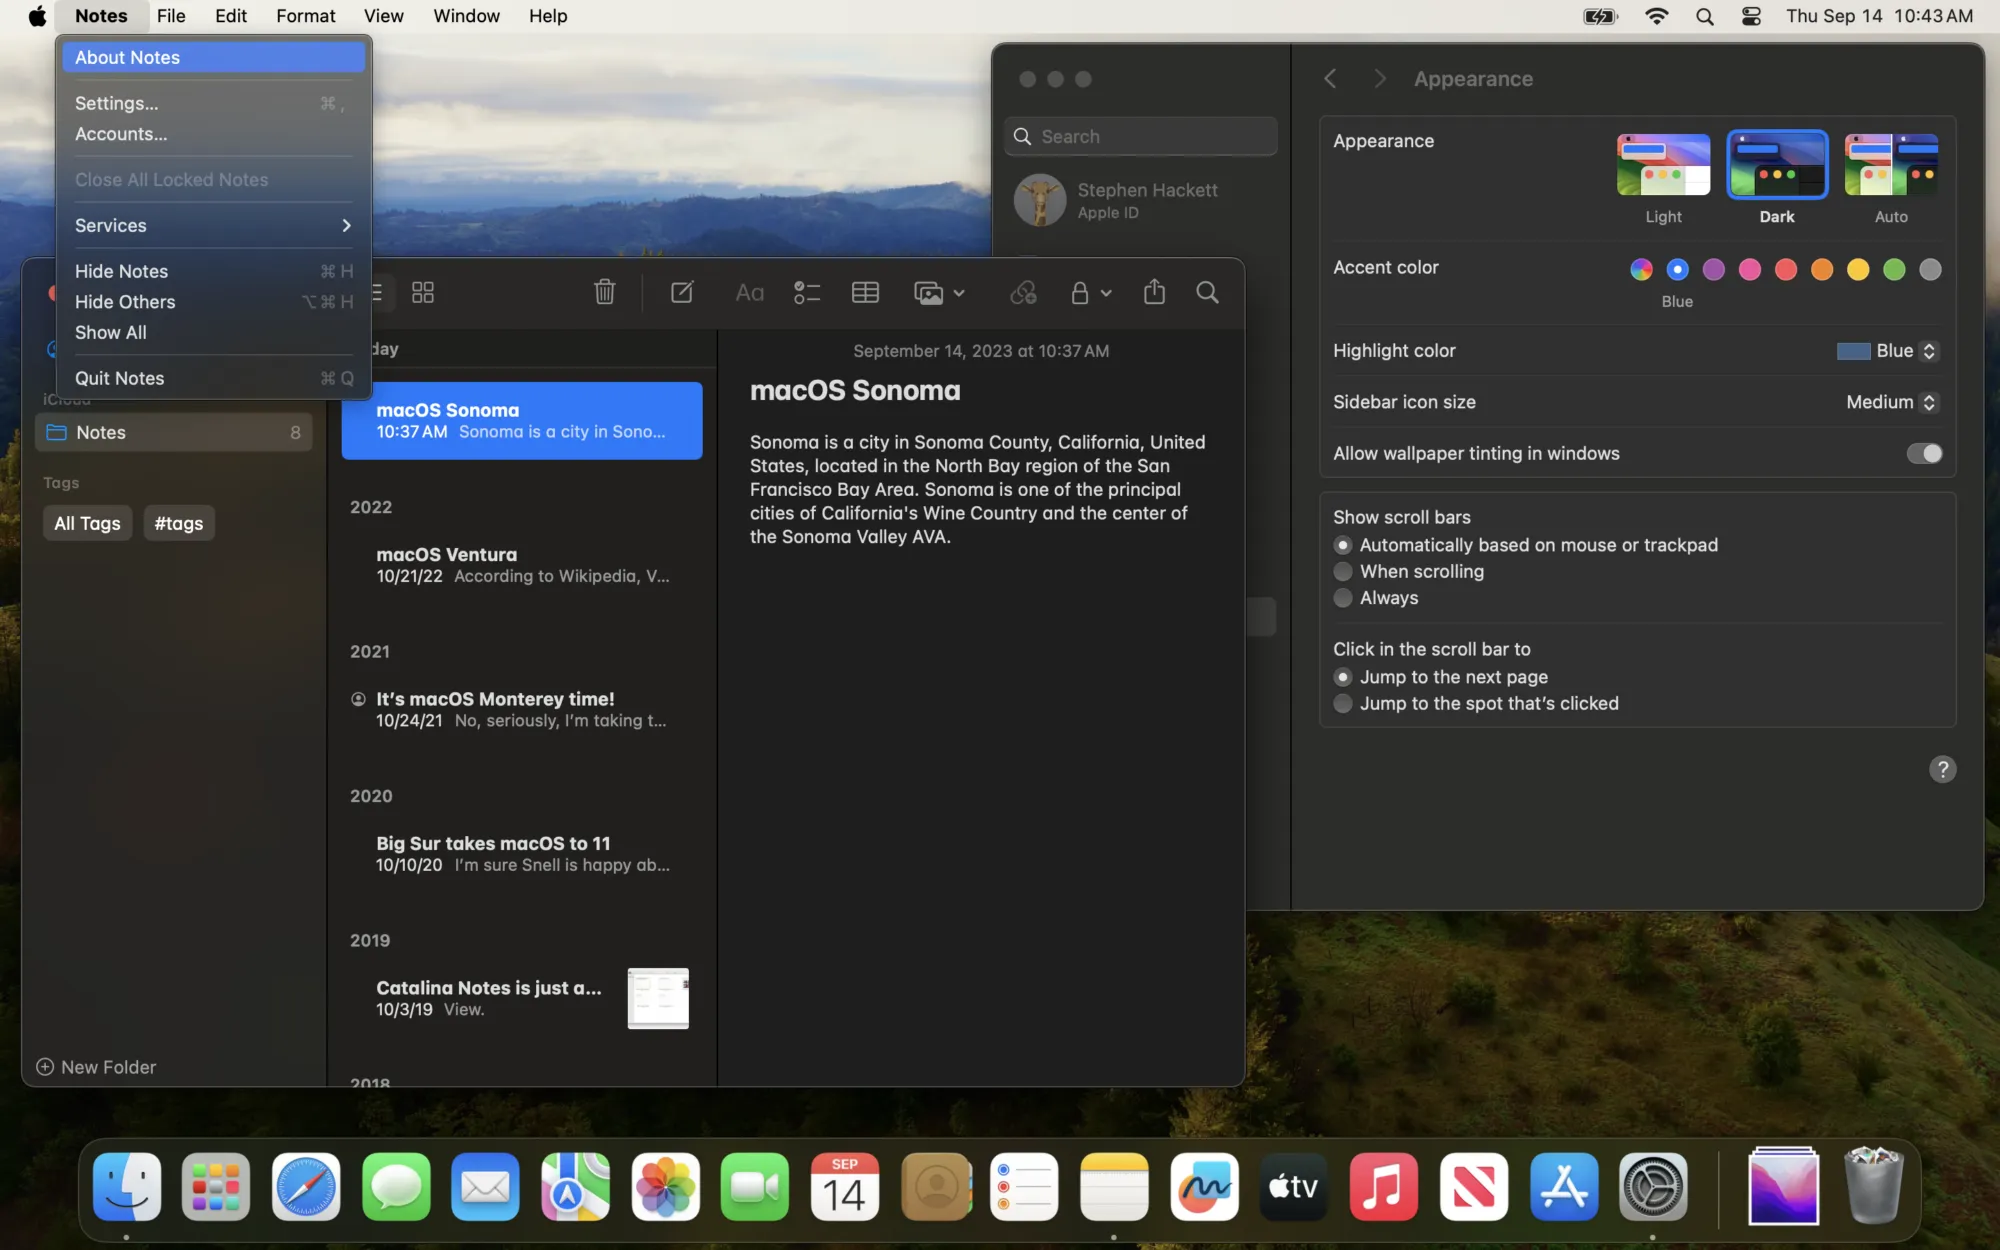2000x1250 pixels.
Task: Open the Format menu in menu bar
Action: point(305,16)
